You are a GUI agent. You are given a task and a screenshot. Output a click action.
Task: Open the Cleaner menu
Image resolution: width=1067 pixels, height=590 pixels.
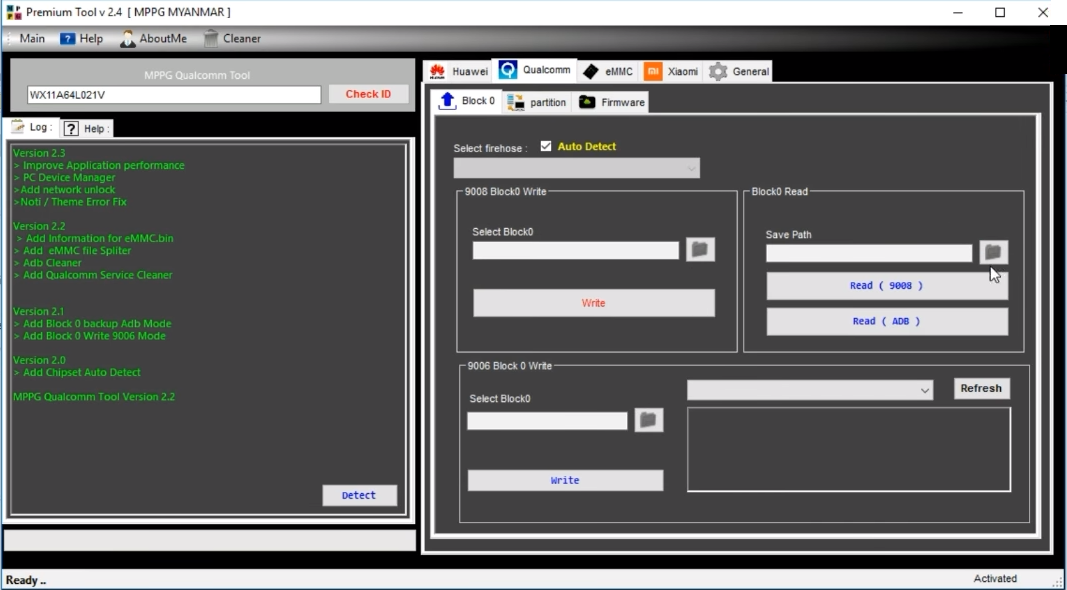click(232, 39)
